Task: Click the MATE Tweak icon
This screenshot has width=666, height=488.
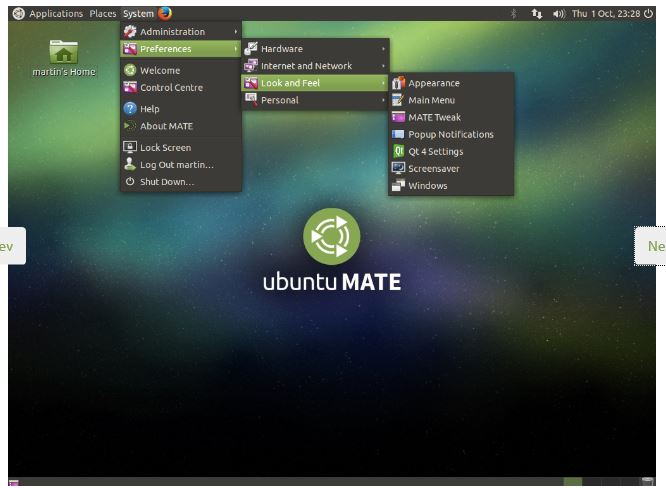Action: [x=398, y=117]
